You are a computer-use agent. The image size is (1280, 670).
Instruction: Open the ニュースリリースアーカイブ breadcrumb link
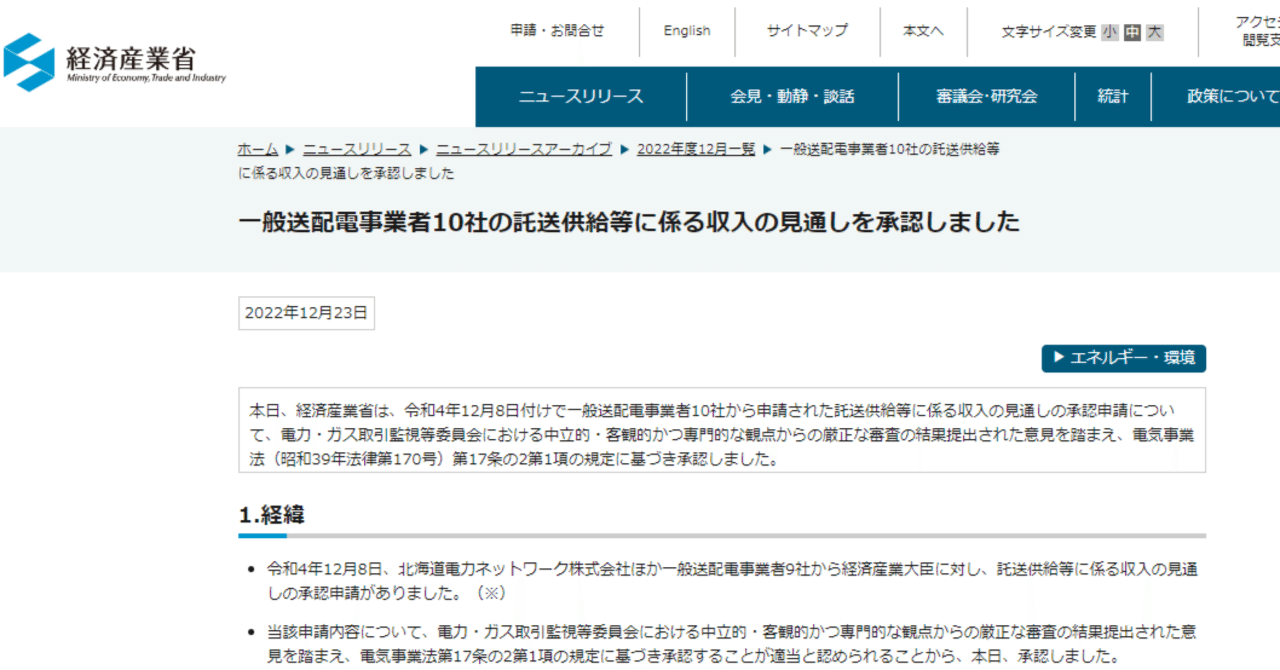pos(523,148)
